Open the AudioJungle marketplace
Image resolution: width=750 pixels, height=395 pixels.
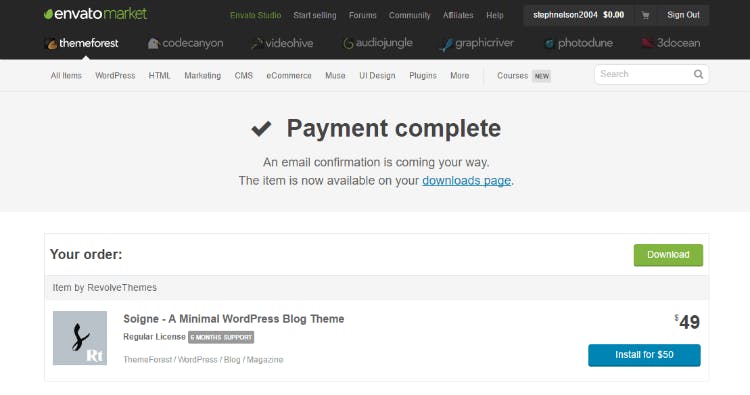(x=378, y=43)
